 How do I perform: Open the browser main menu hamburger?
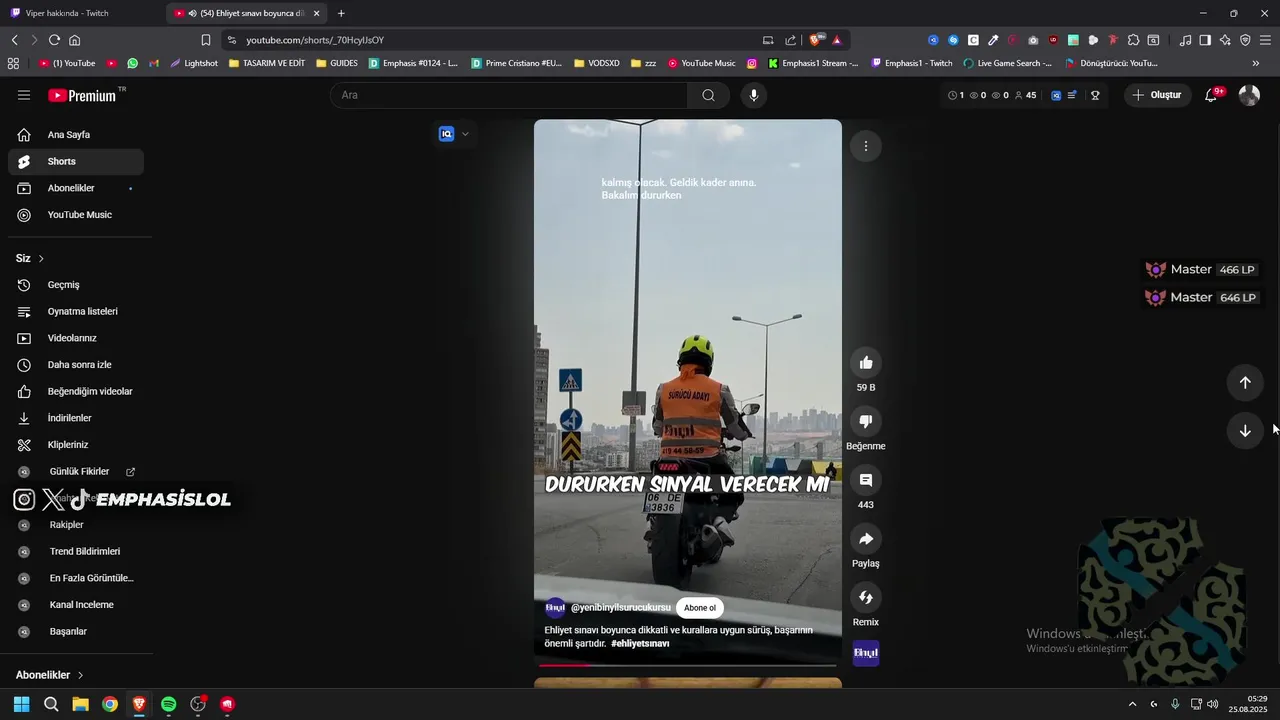1265,40
